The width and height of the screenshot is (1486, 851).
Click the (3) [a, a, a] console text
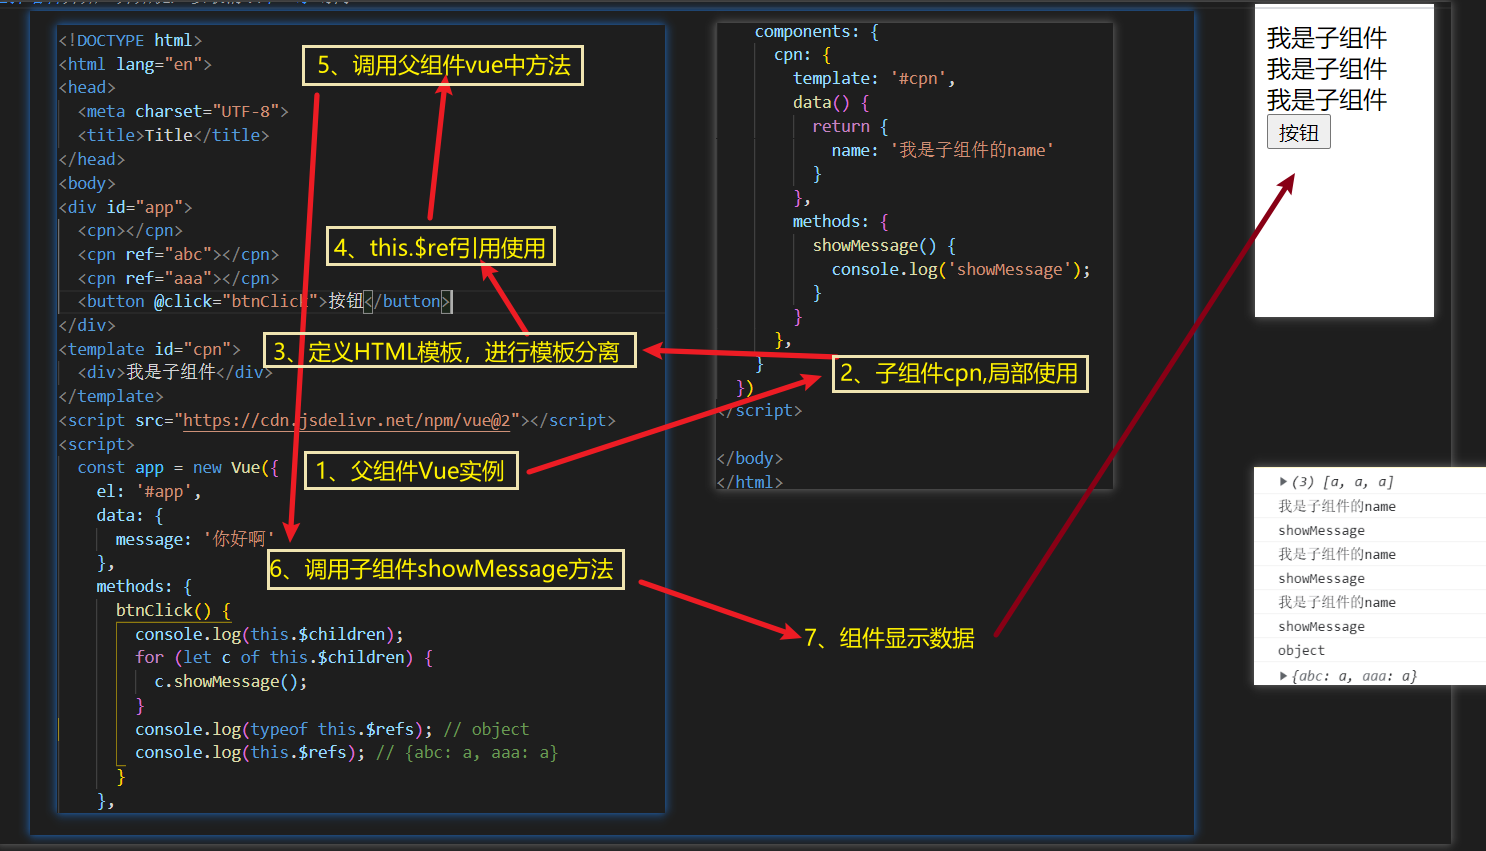point(1343,482)
